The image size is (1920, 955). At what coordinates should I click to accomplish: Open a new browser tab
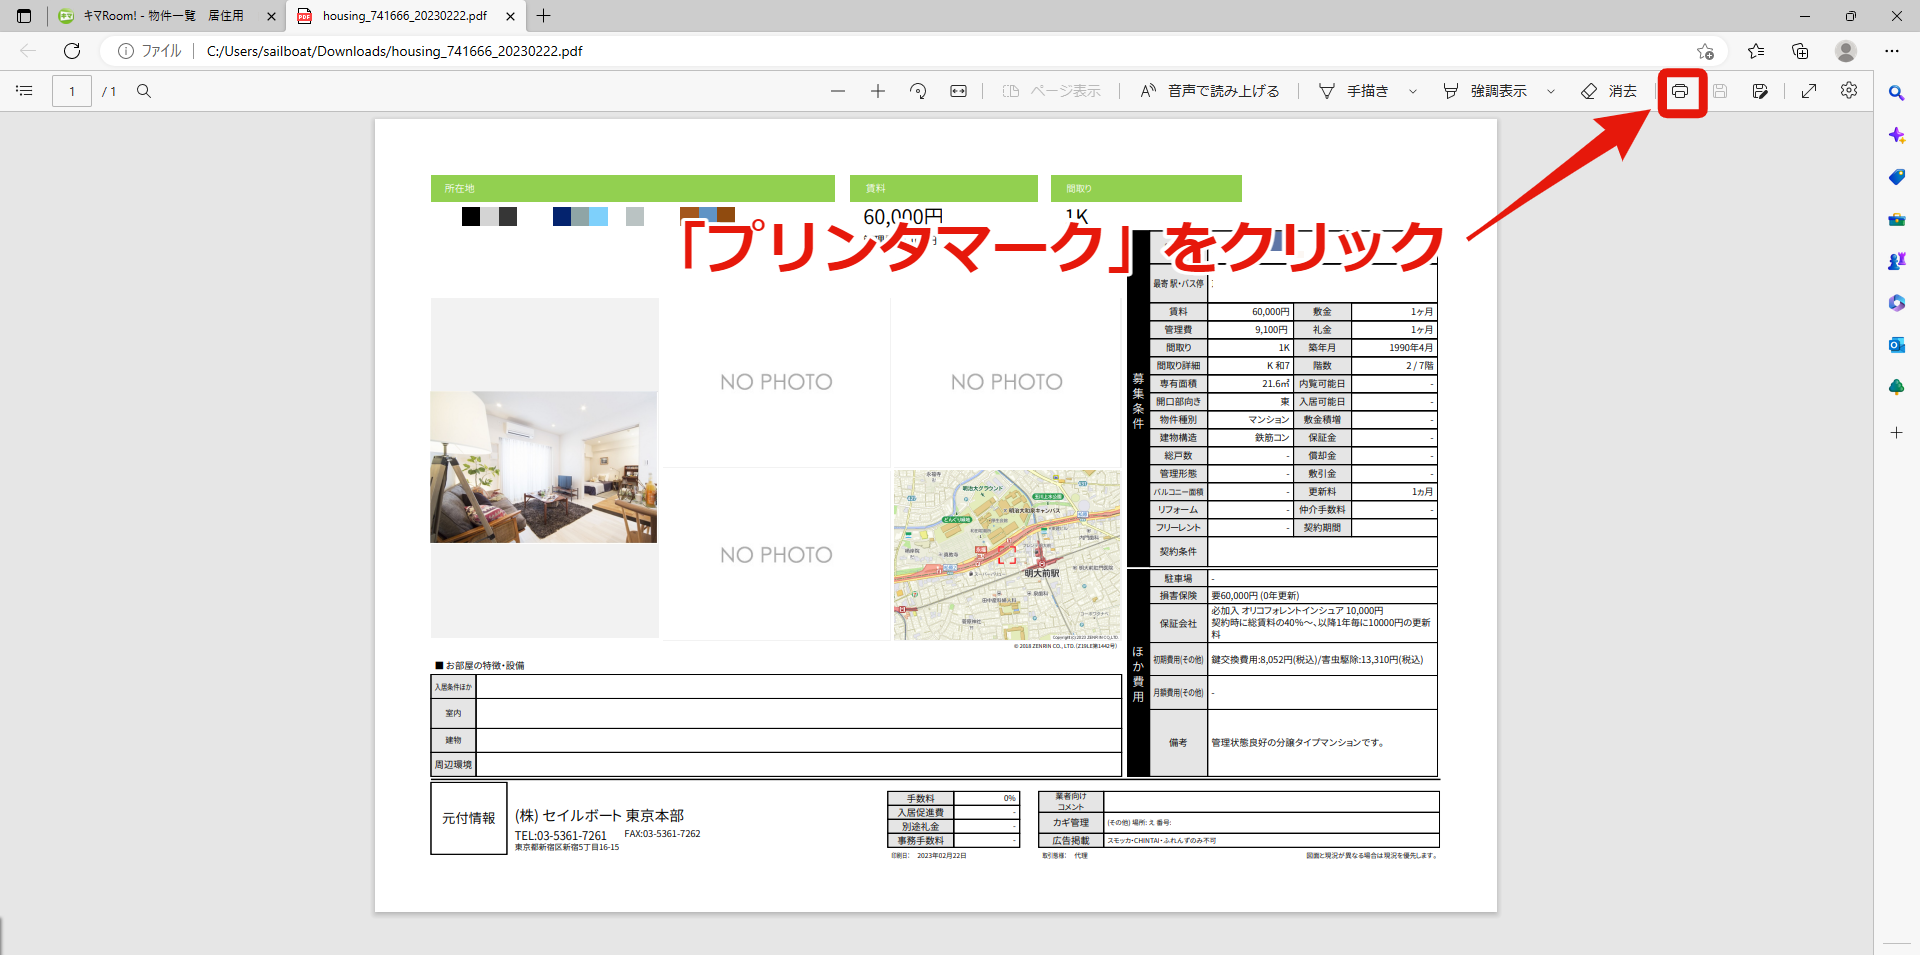pos(543,16)
